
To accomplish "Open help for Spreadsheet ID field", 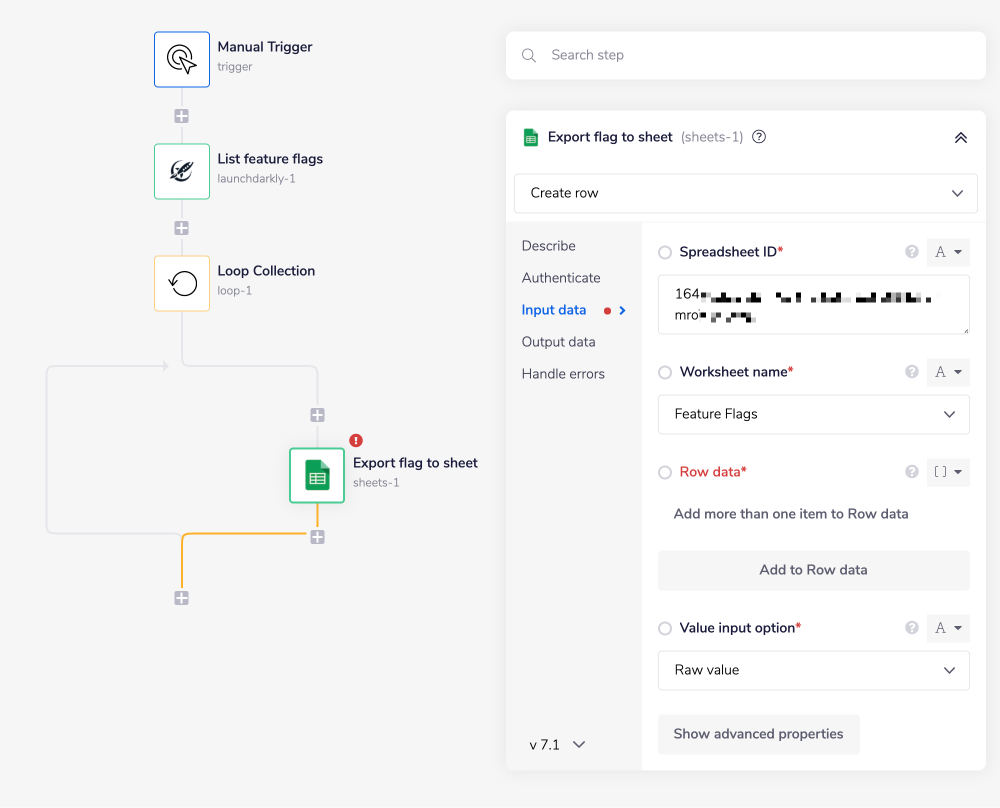I will point(912,252).
